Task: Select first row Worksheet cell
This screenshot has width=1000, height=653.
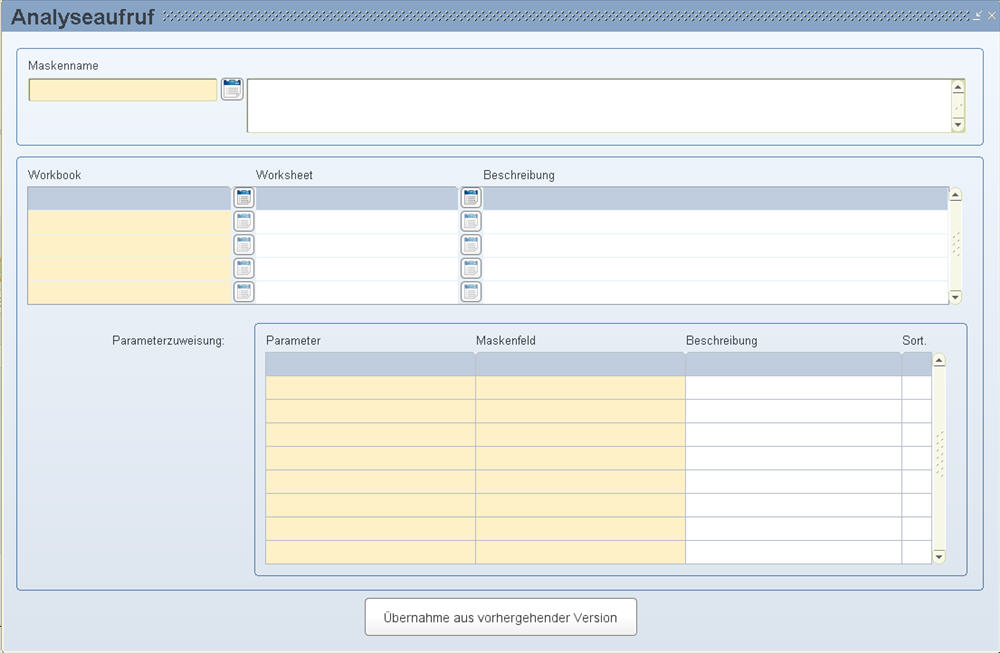Action: click(357, 198)
